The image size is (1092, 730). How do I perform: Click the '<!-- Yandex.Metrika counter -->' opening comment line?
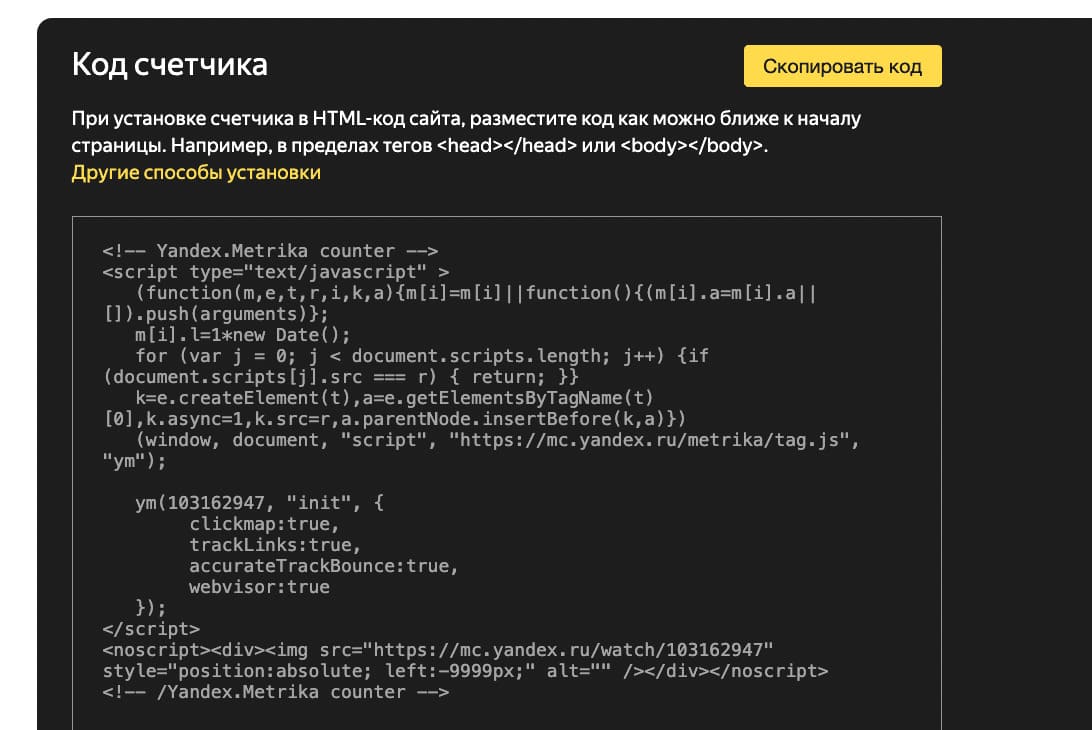coord(270,251)
